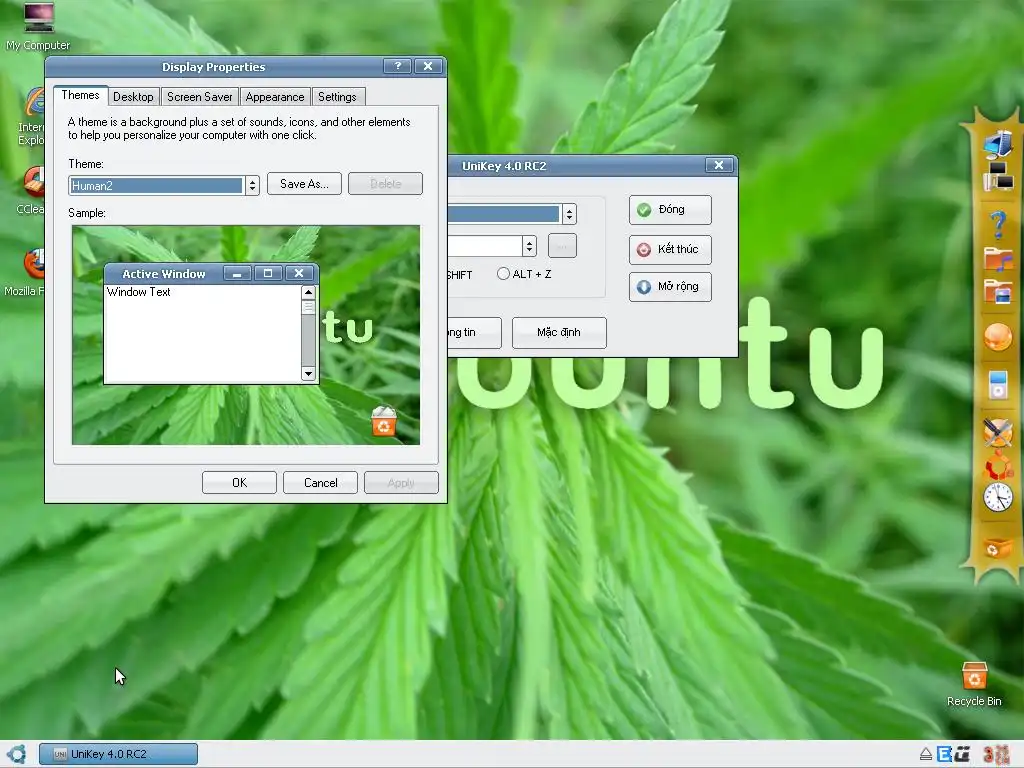Image resolution: width=1024 pixels, height=768 pixels.
Task: Click greyed Delete theme button
Action: (385, 184)
